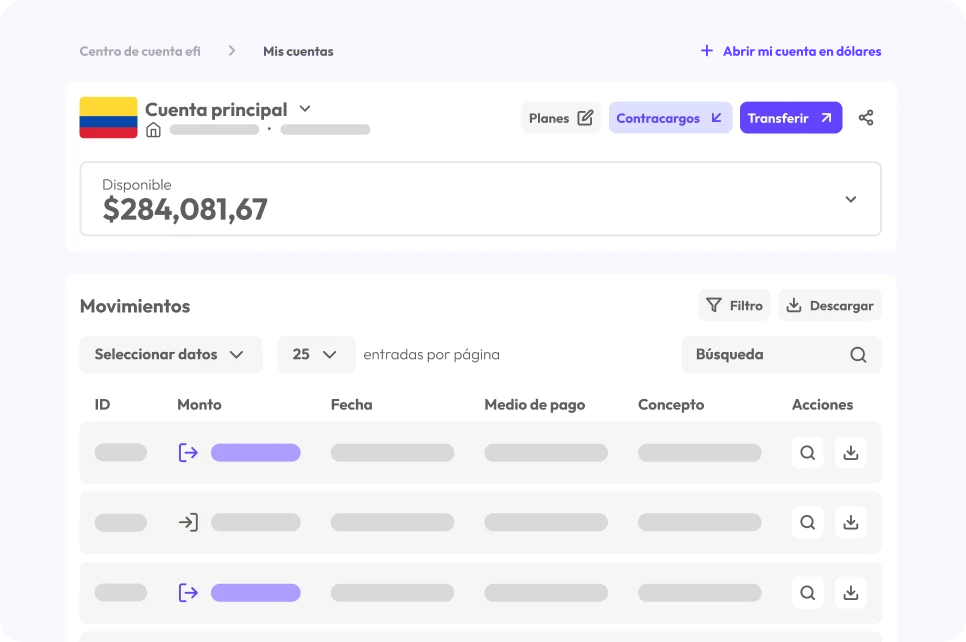Open the Filtro options for Movimientos
This screenshot has height=642, width=966.
(734, 306)
